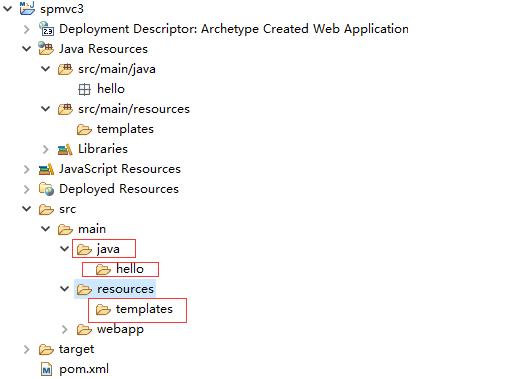Click the JavaScript Resources icon
525x379 pixels.
[x=46, y=169]
